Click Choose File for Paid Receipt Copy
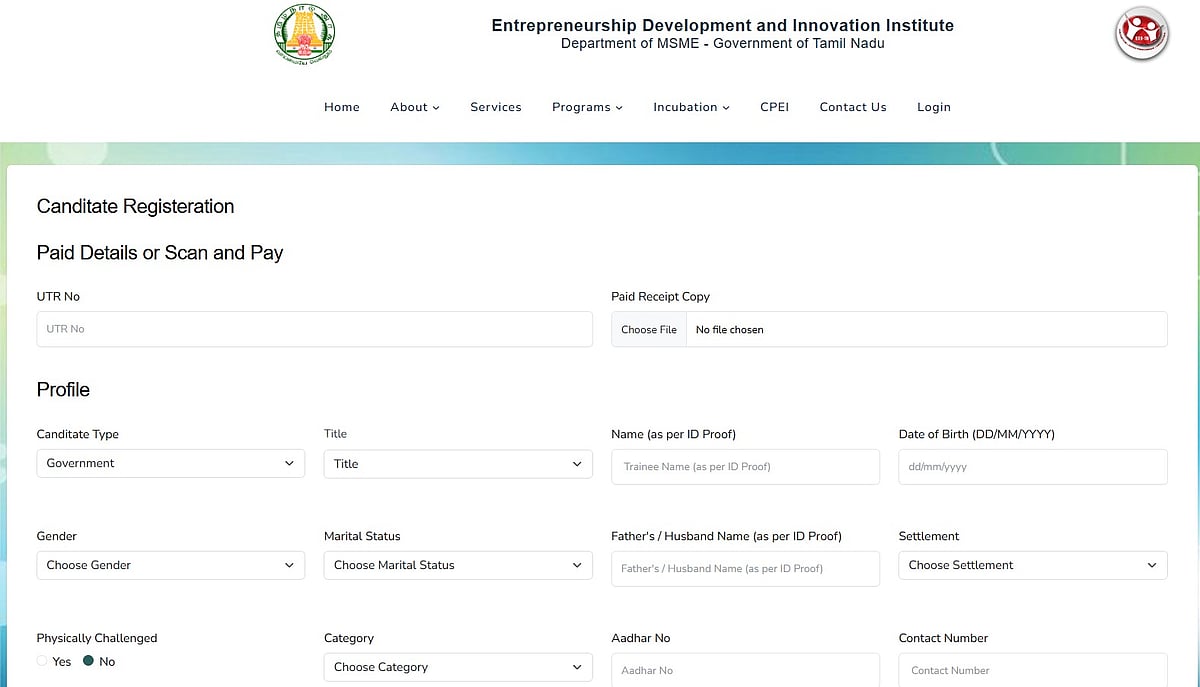The width and height of the screenshot is (1200, 687). point(649,329)
